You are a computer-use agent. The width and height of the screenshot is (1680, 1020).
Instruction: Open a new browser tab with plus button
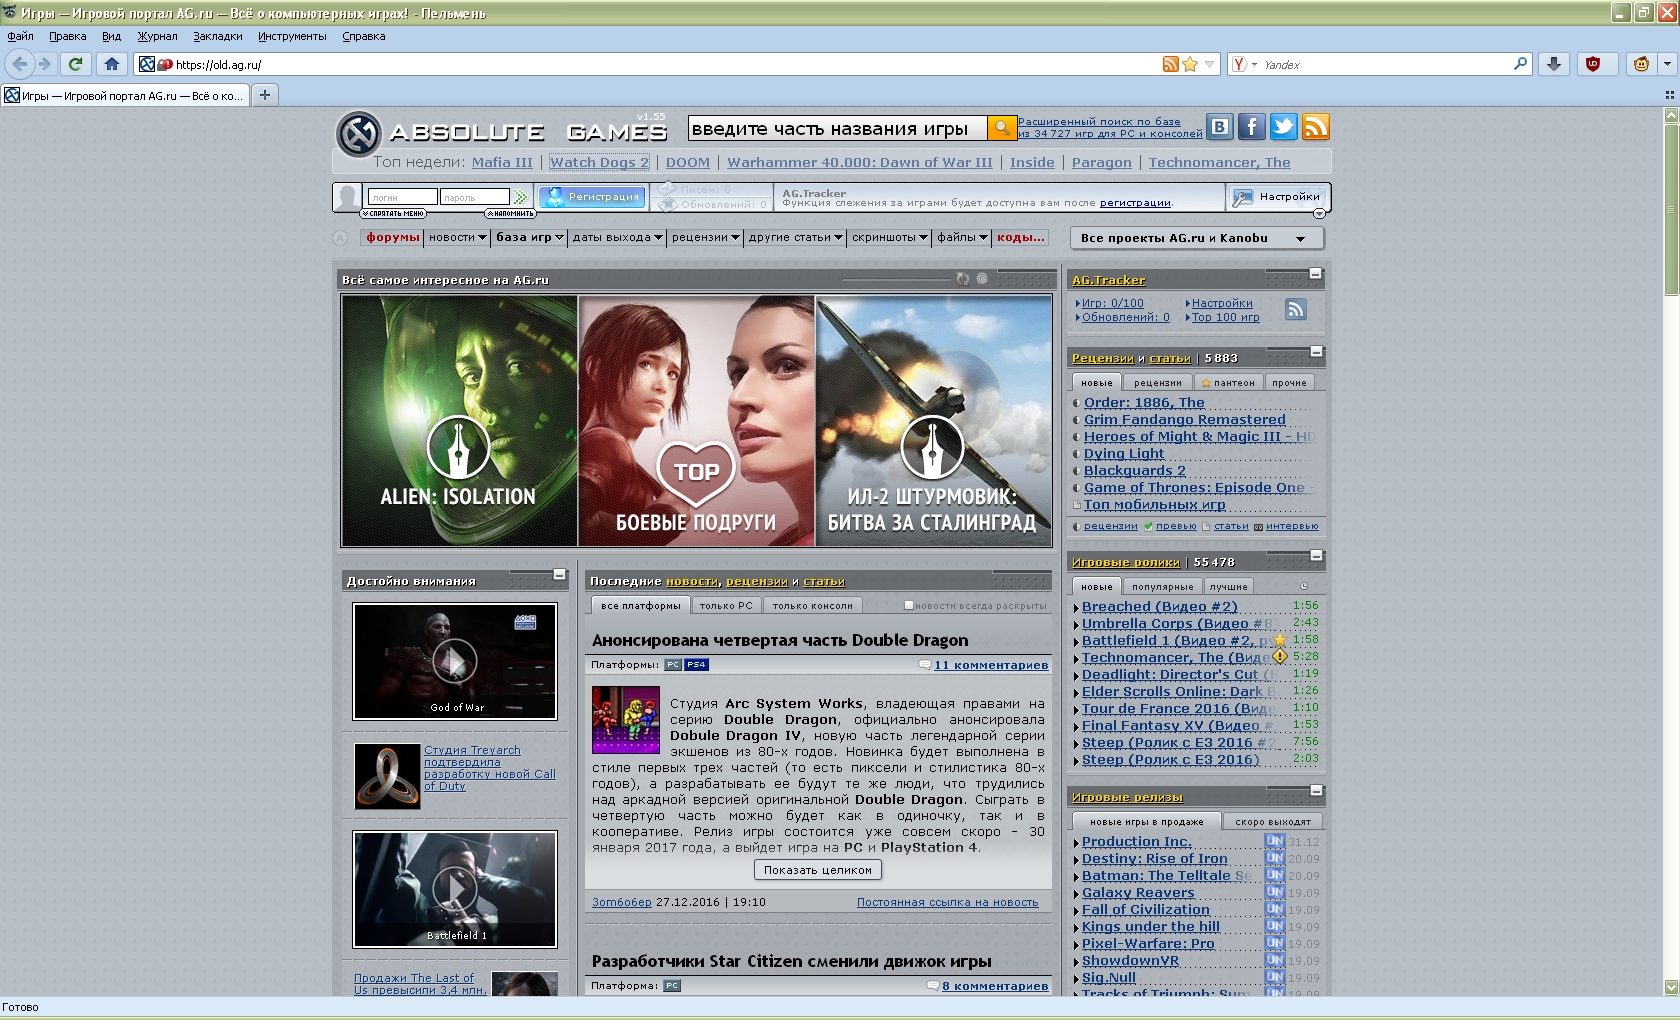pos(265,95)
